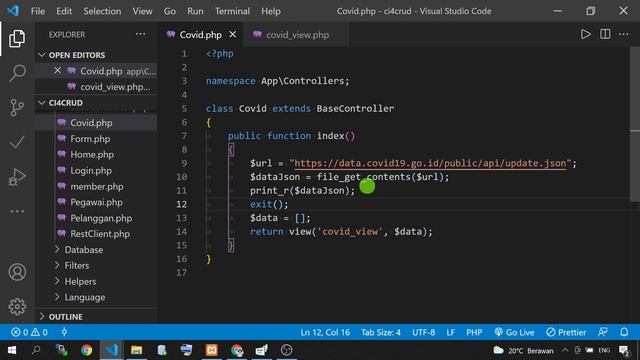Change LF end of line sequence
The height and width of the screenshot is (360, 640).
(451, 332)
